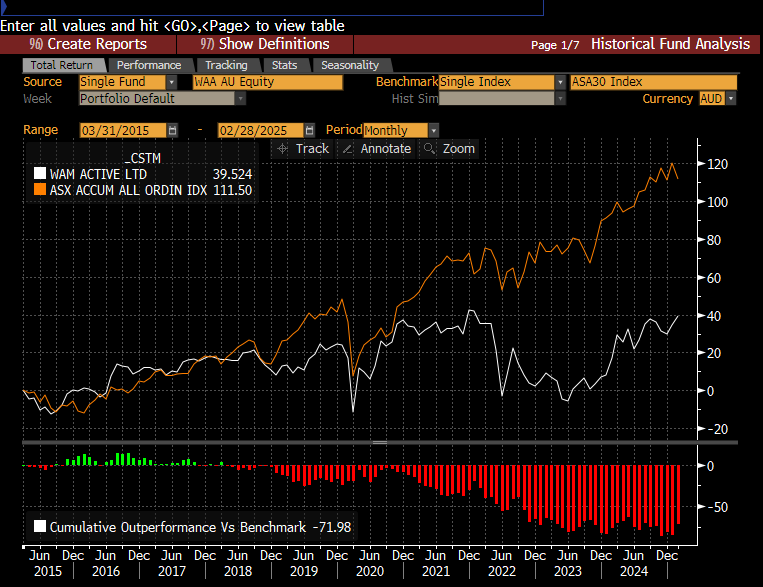Screen dimensions: 763x587
Task: Click the end date 02/28/2025 field
Action: [x=260, y=130]
